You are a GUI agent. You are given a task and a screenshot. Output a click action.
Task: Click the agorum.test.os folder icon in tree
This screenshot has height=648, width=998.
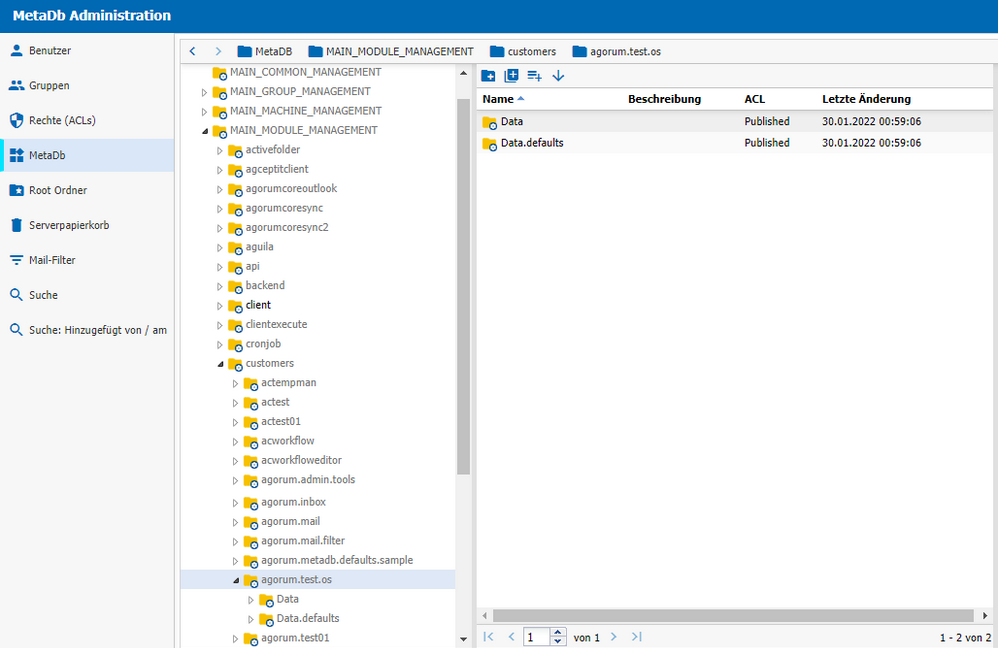point(251,581)
